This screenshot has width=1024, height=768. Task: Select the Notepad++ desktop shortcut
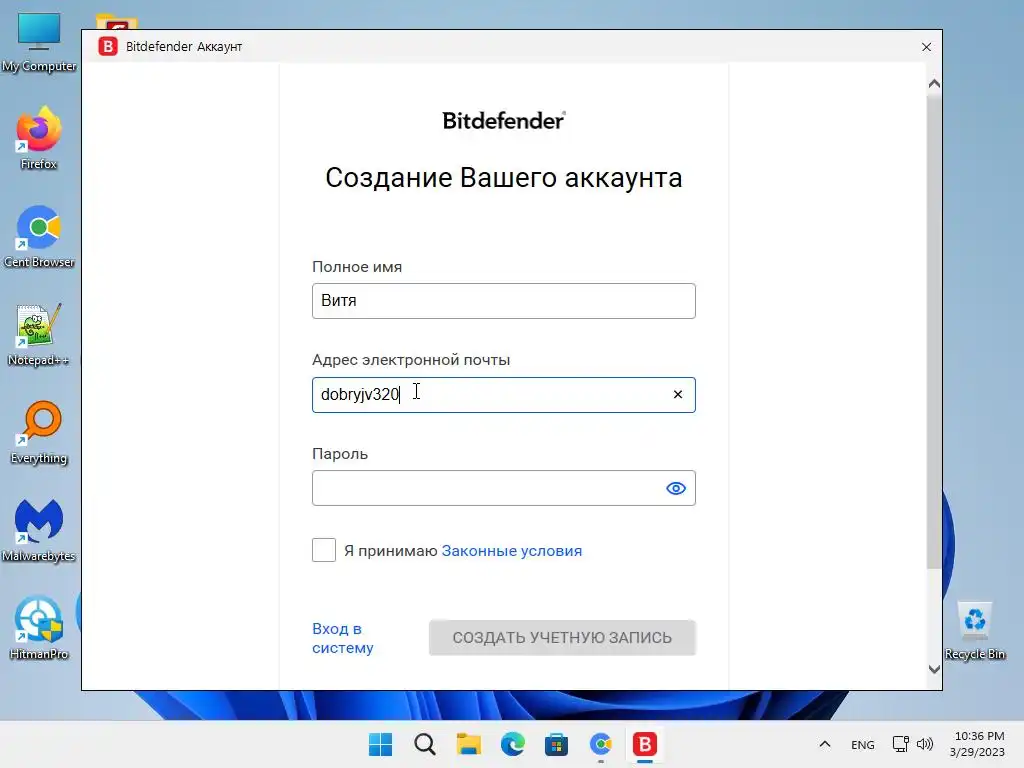pos(39,334)
